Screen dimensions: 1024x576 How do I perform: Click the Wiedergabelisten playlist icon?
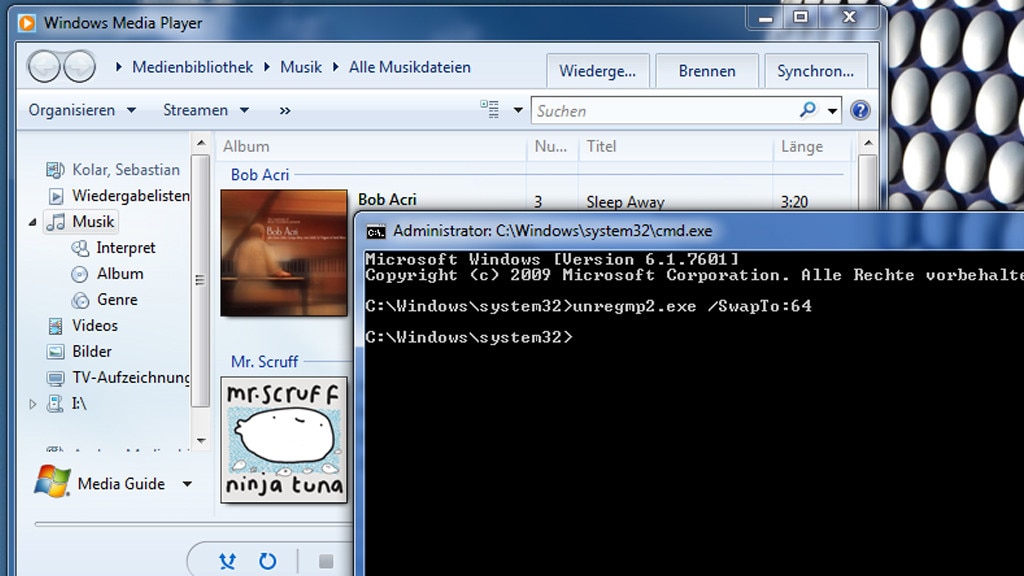coord(56,196)
